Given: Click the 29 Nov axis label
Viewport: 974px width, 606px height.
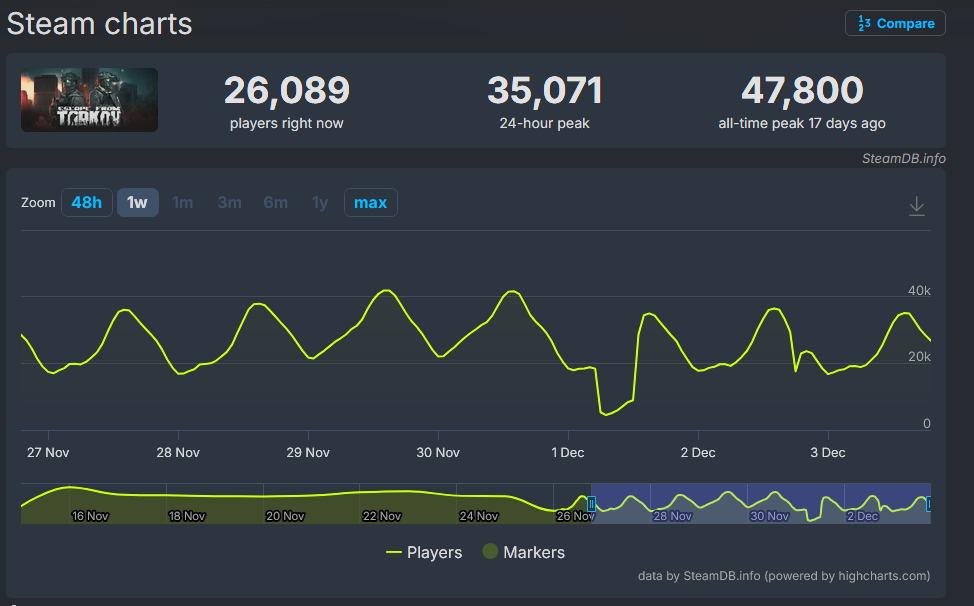Looking at the screenshot, I should (x=308, y=453).
